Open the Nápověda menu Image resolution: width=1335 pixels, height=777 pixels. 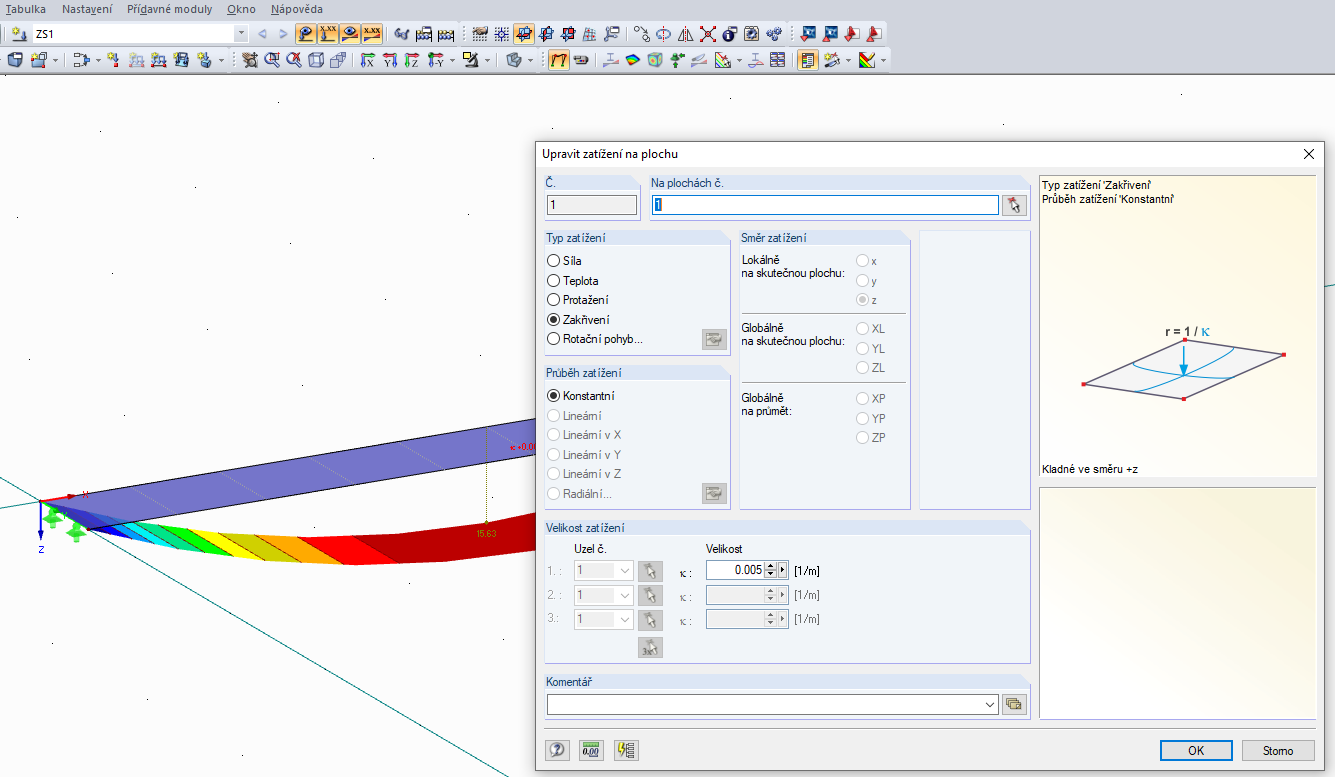click(297, 9)
